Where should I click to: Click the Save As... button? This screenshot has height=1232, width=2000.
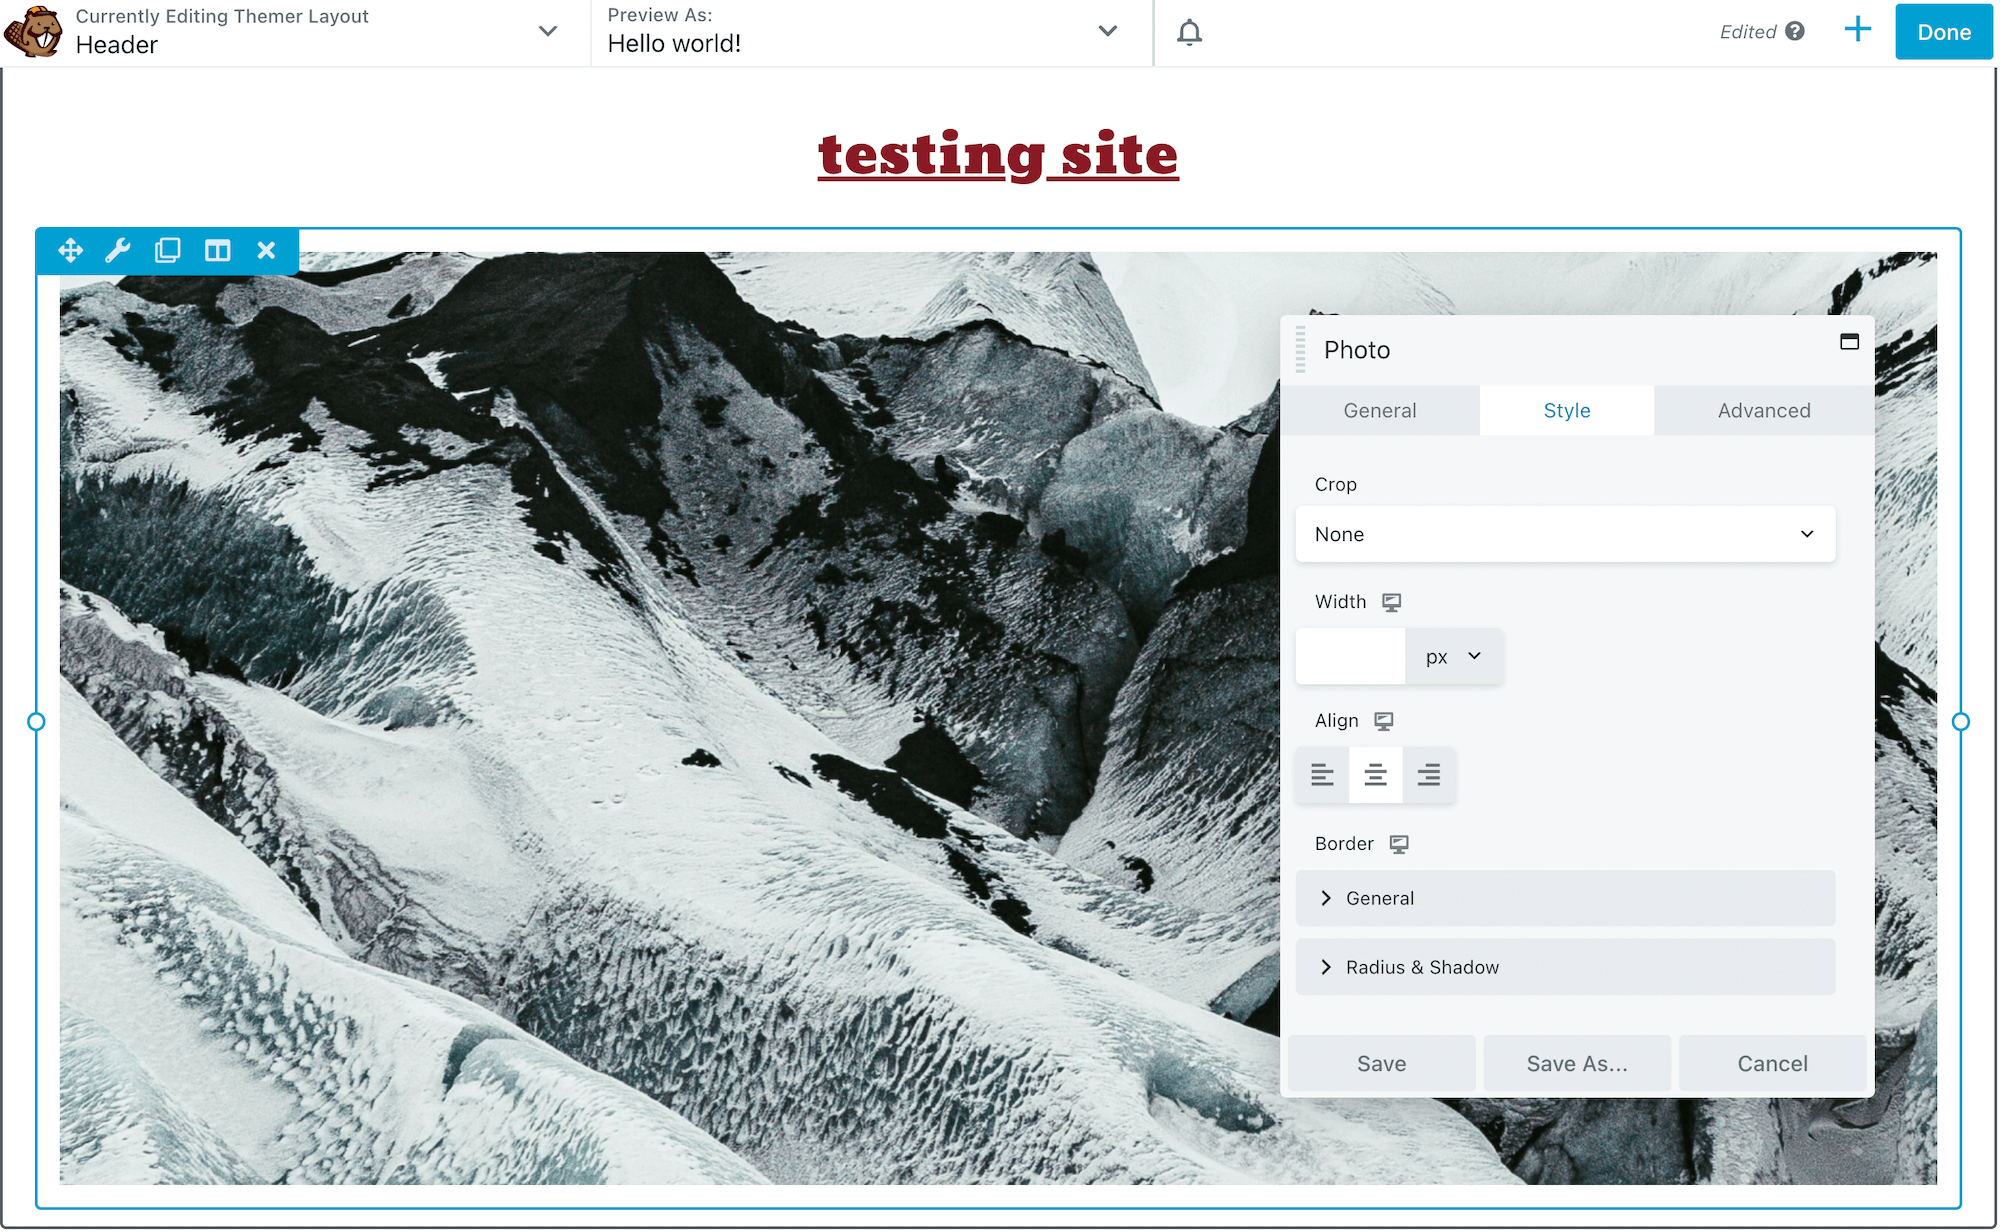(x=1576, y=1064)
